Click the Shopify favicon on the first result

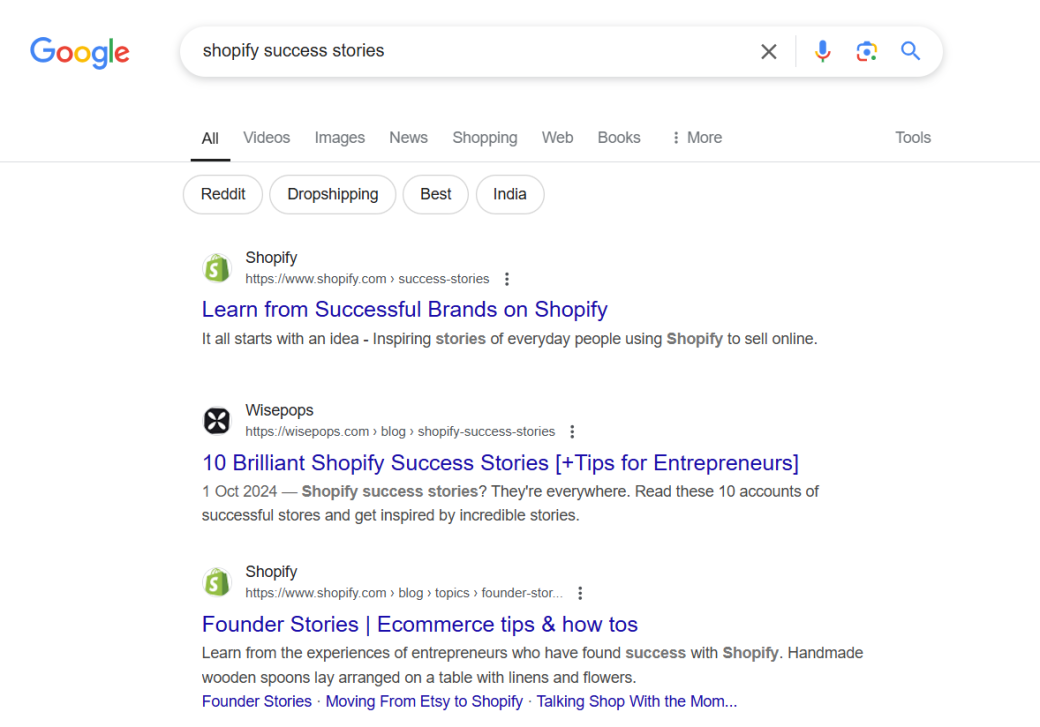click(x=217, y=267)
